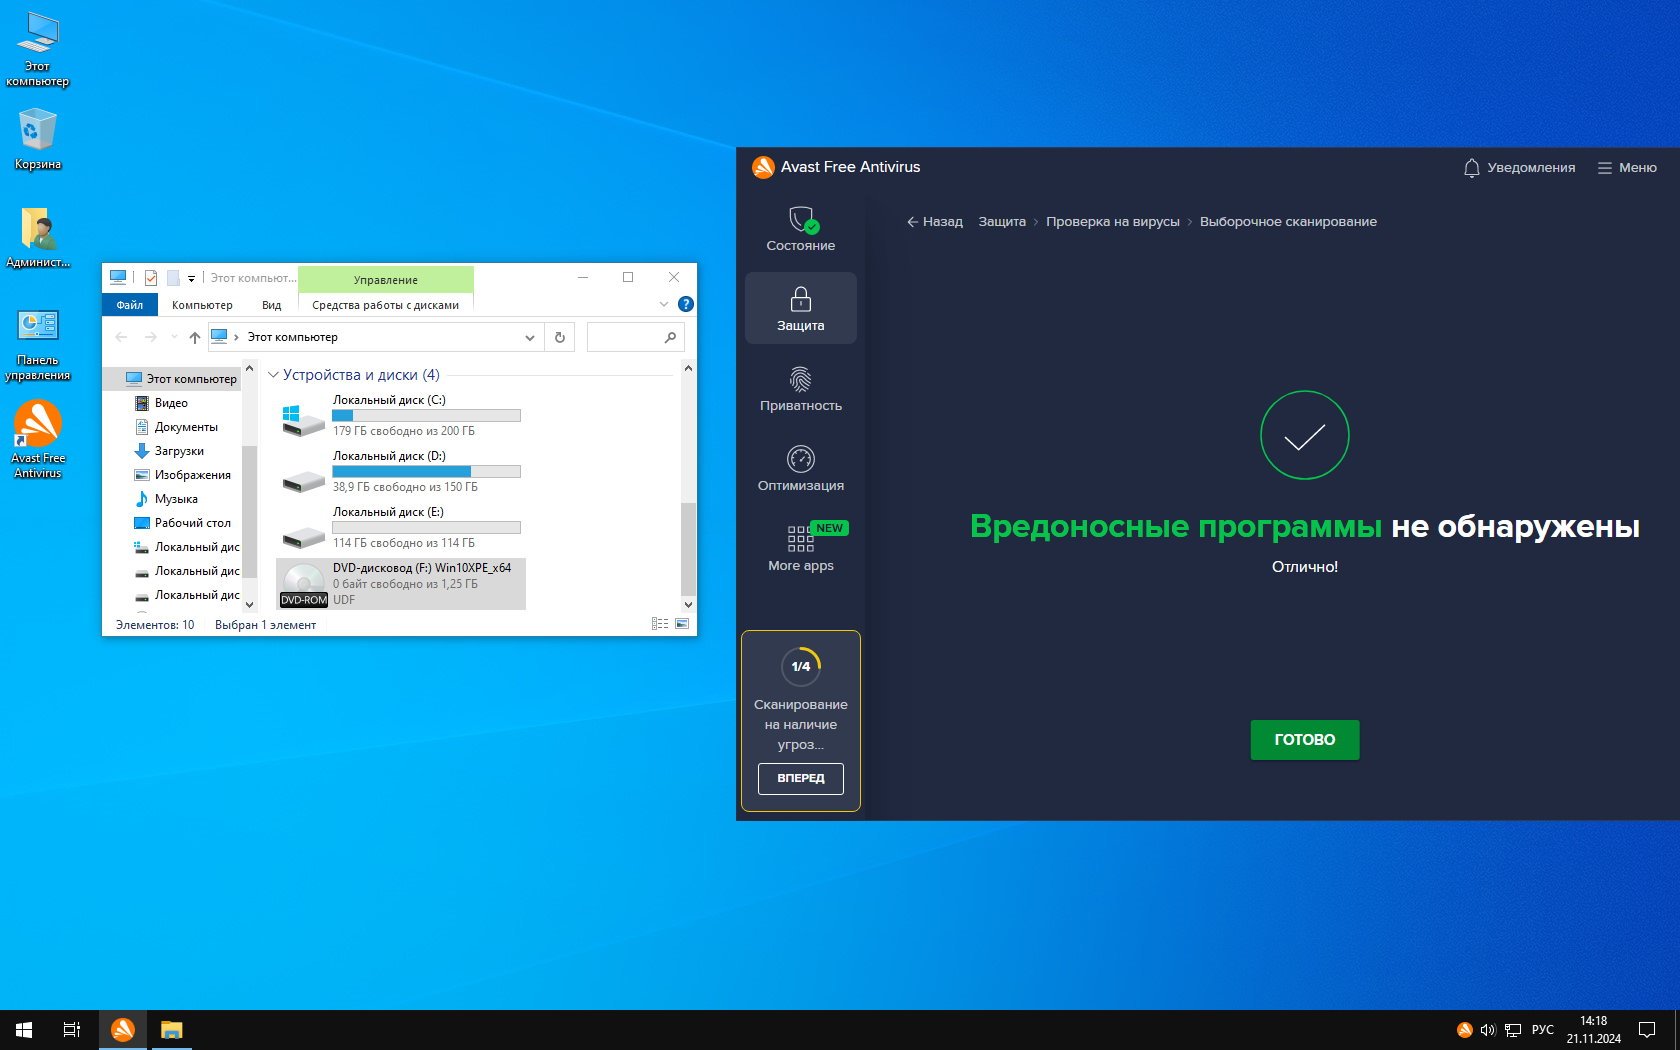Collapse the Устройства и диски group
Viewport: 1680px width, 1050px height.
click(273, 375)
